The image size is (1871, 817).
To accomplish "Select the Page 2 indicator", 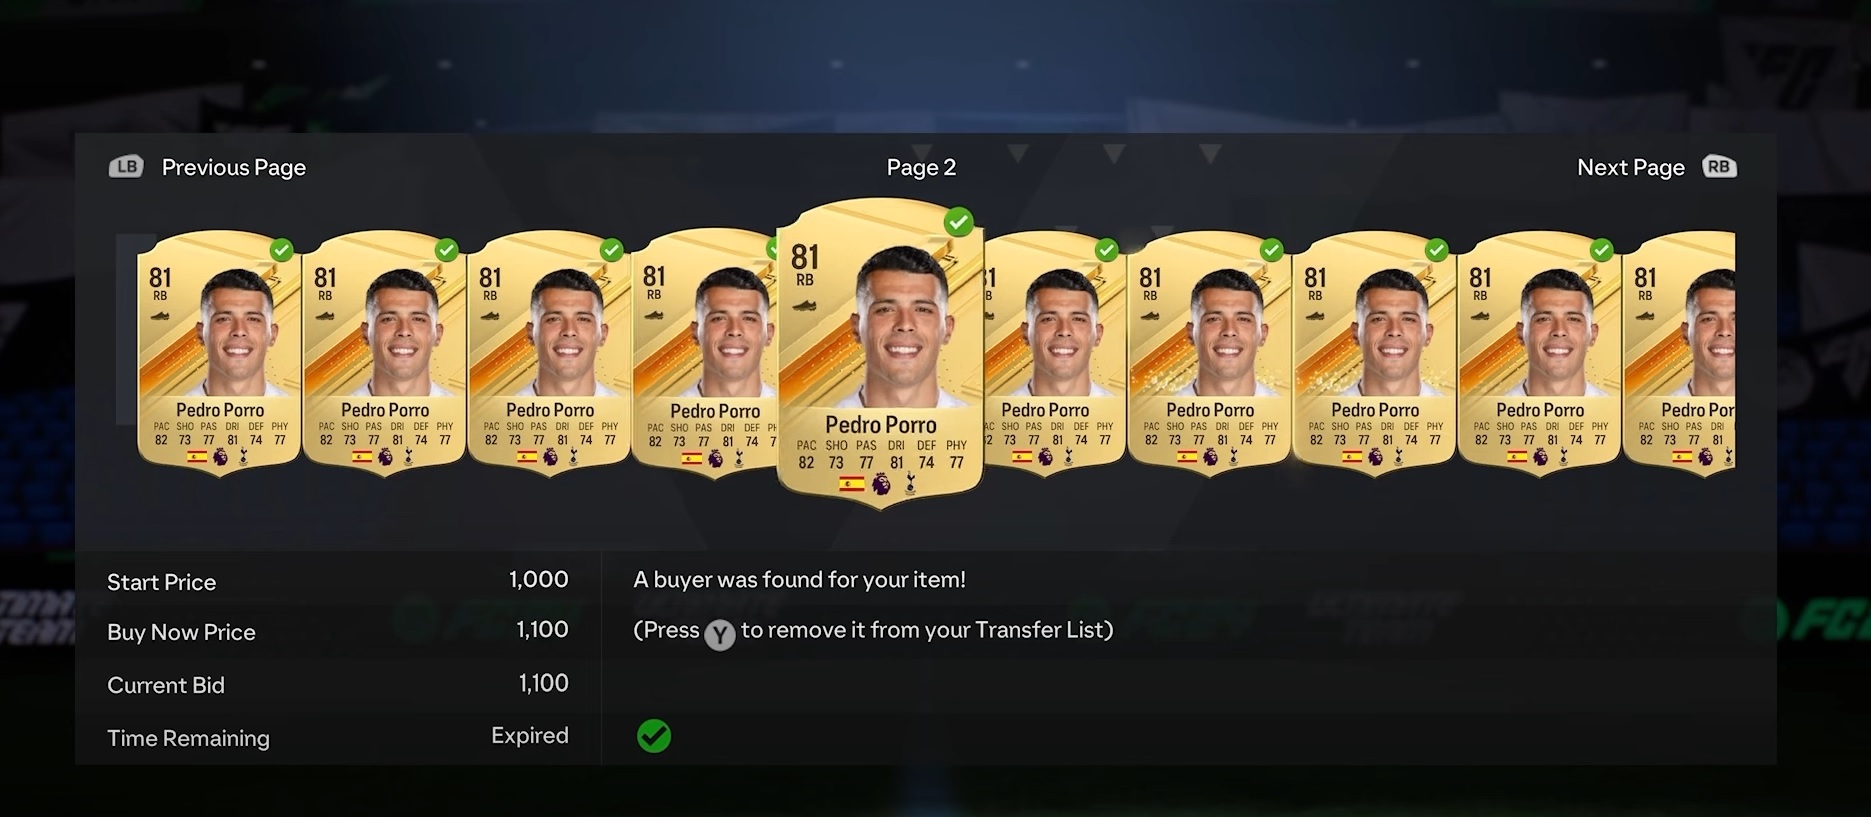I will coord(921,167).
